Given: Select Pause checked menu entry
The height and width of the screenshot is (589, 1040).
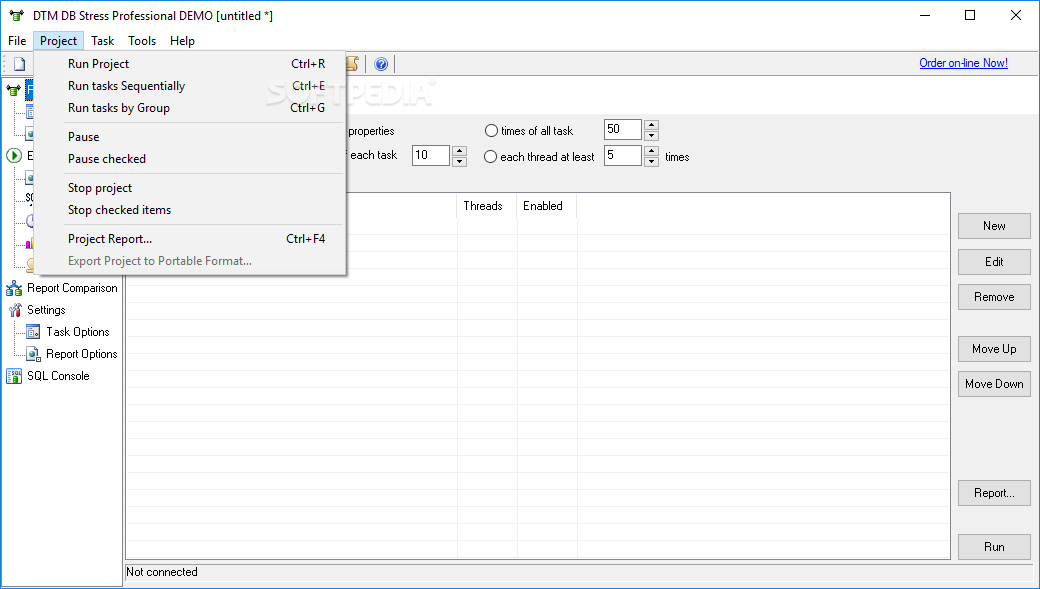Looking at the screenshot, I should [190, 159].
